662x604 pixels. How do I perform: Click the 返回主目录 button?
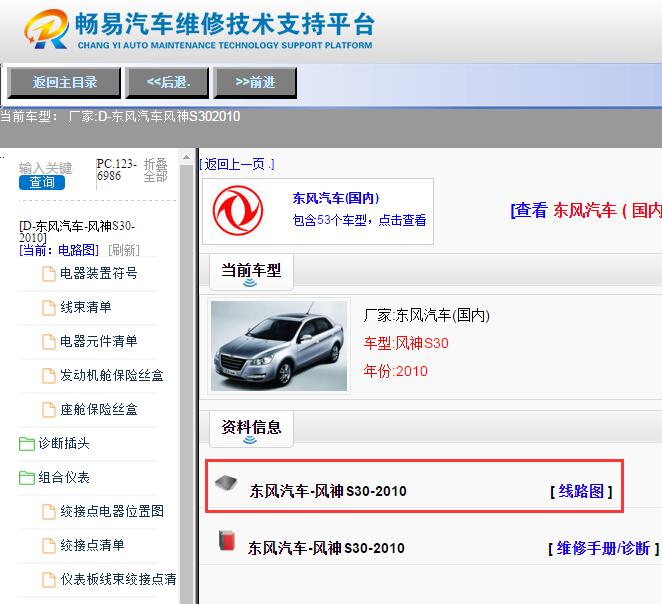(65, 82)
